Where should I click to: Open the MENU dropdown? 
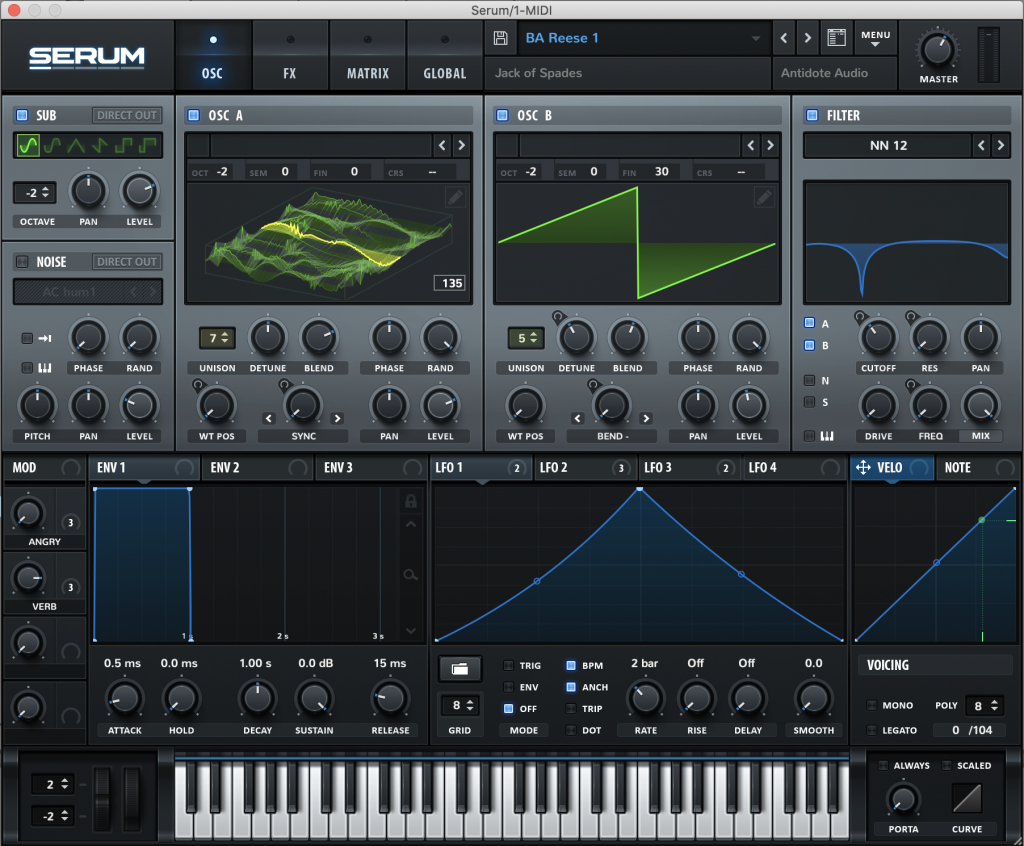(875, 39)
